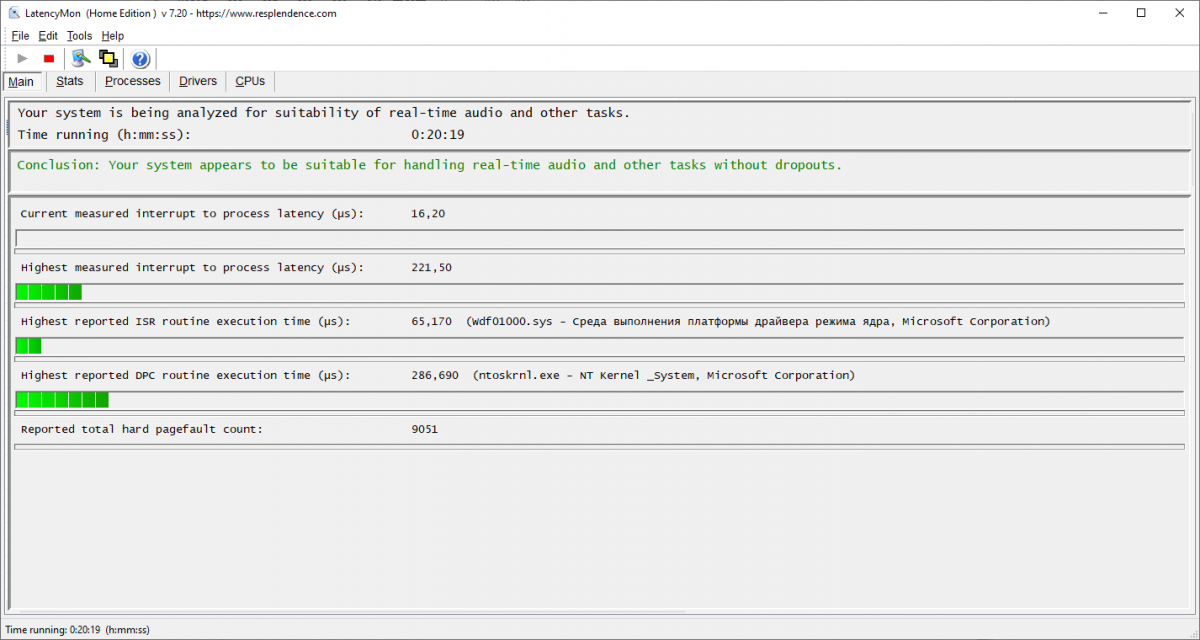Click the 'Highest measured interrupt to process latency' label

pos(192,268)
